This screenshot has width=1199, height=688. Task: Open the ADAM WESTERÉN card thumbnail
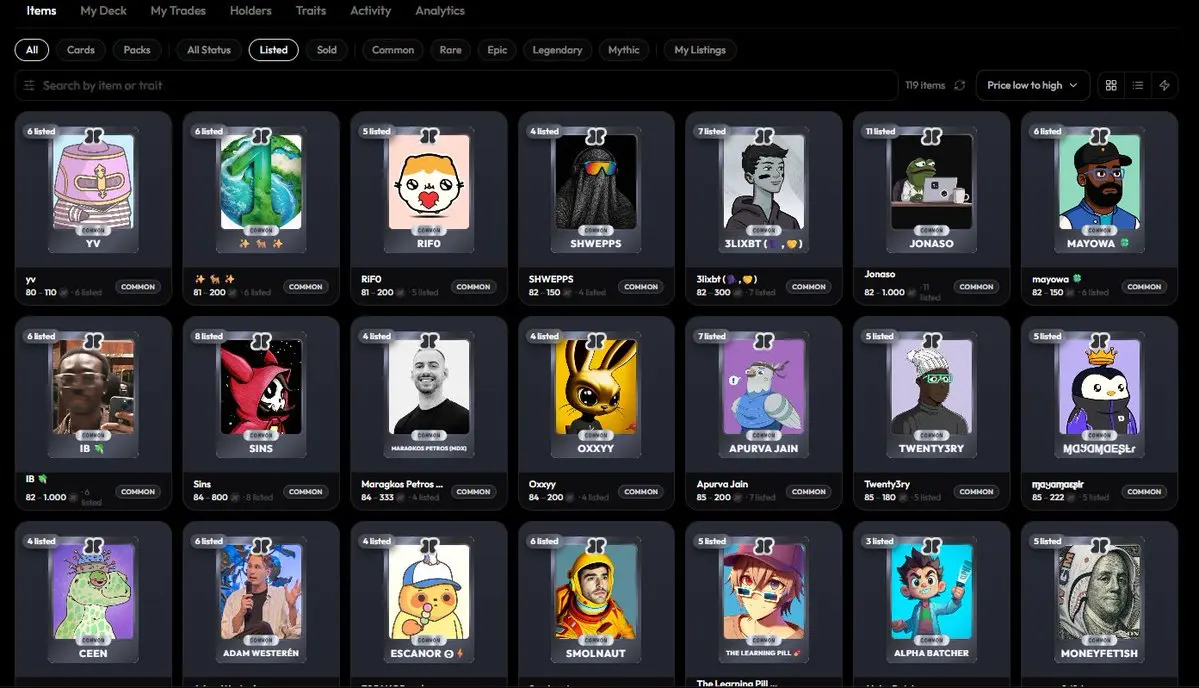(x=261, y=600)
